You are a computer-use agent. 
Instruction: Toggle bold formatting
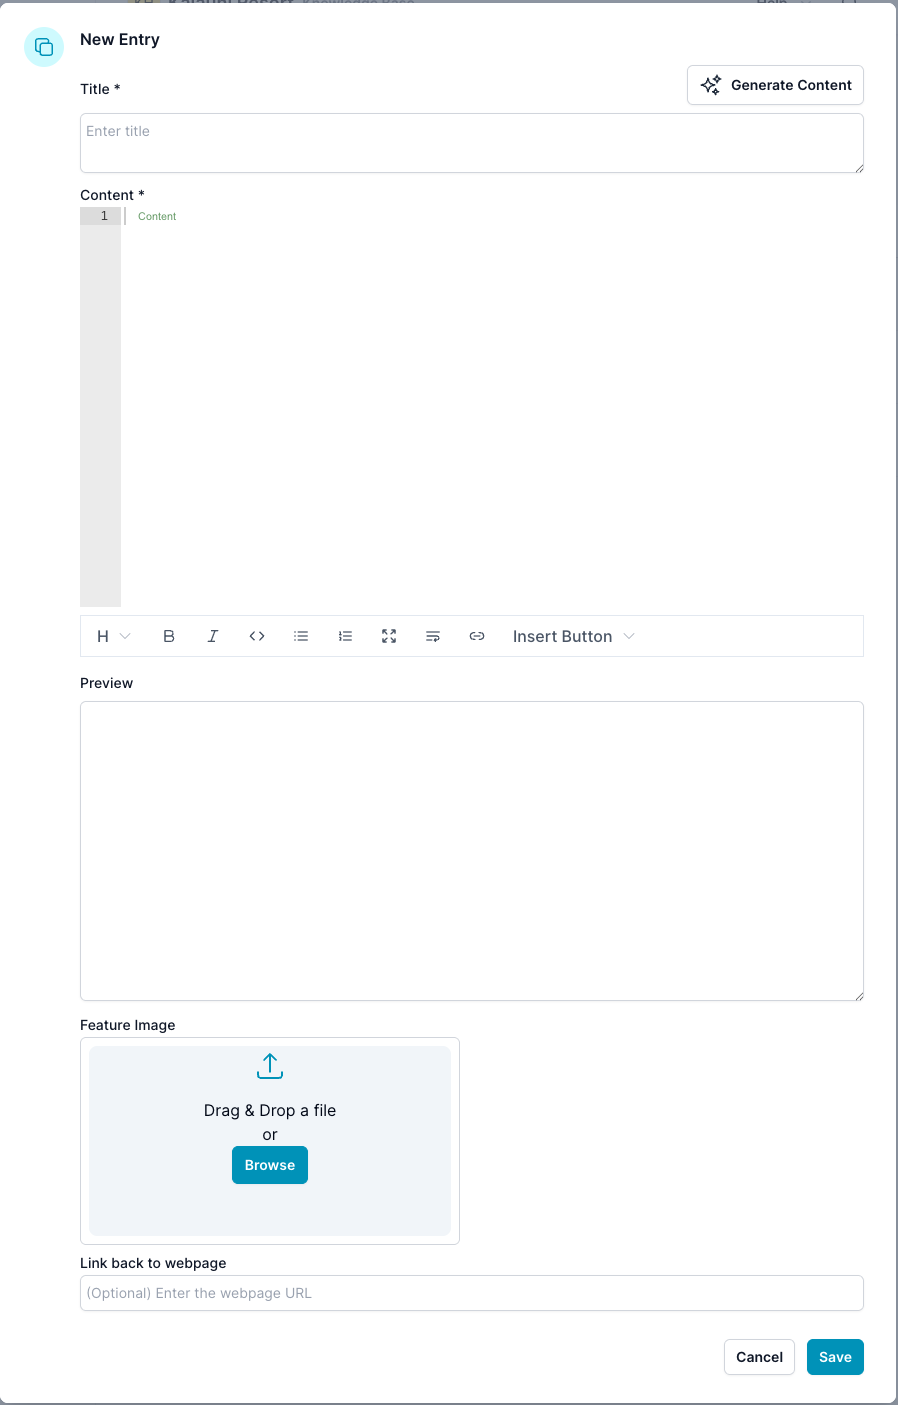169,636
